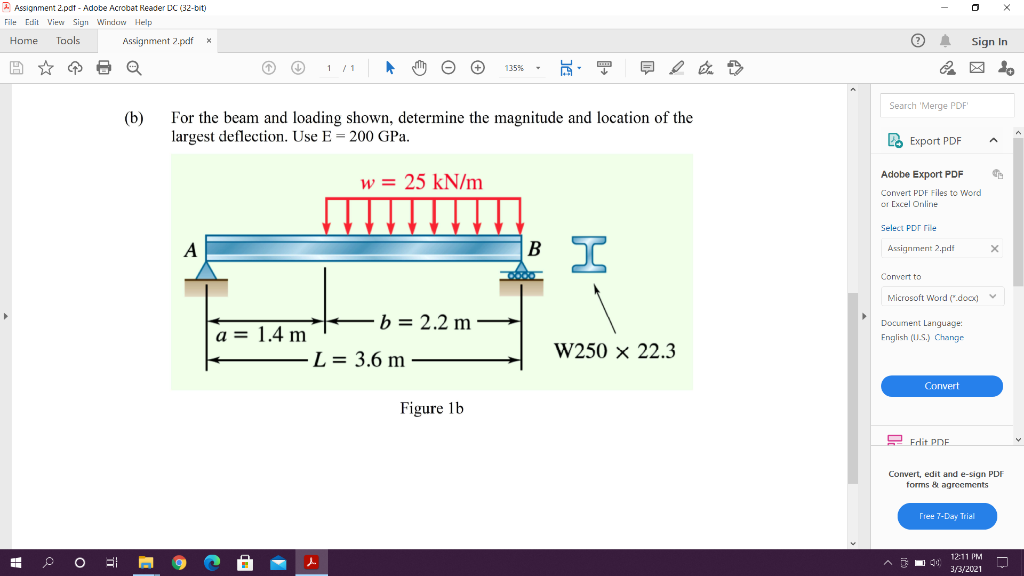Click the Convert button
The height and width of the screenshot is (576, 1024).
point(941,386)
